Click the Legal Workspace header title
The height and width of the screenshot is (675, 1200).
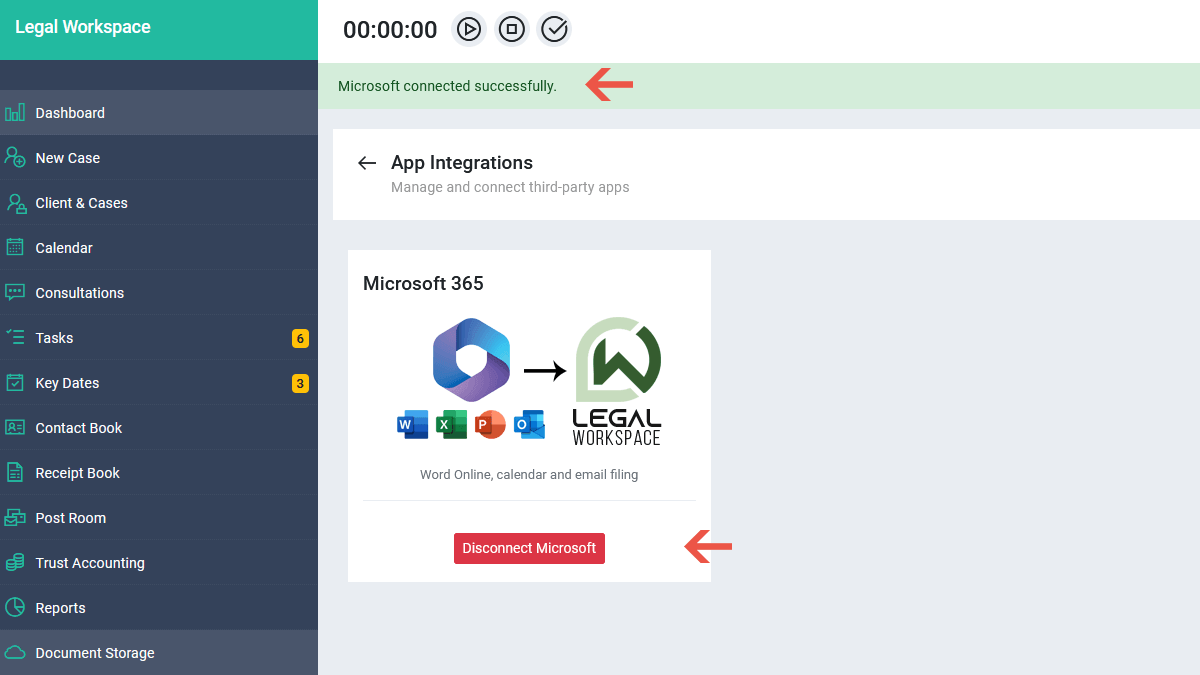[x=83, y=27]
